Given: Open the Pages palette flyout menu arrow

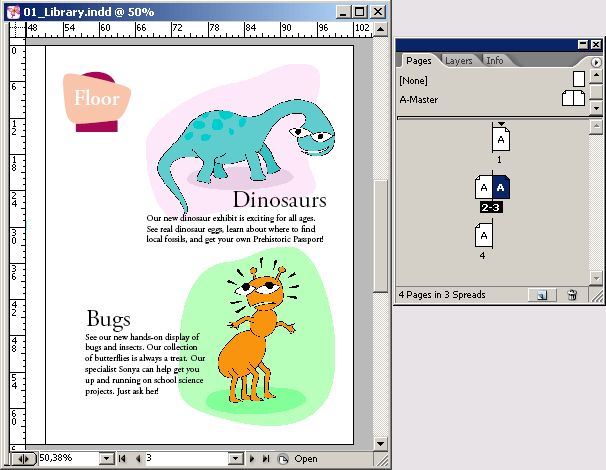Looking at the screenshot, I should [596, 62].
